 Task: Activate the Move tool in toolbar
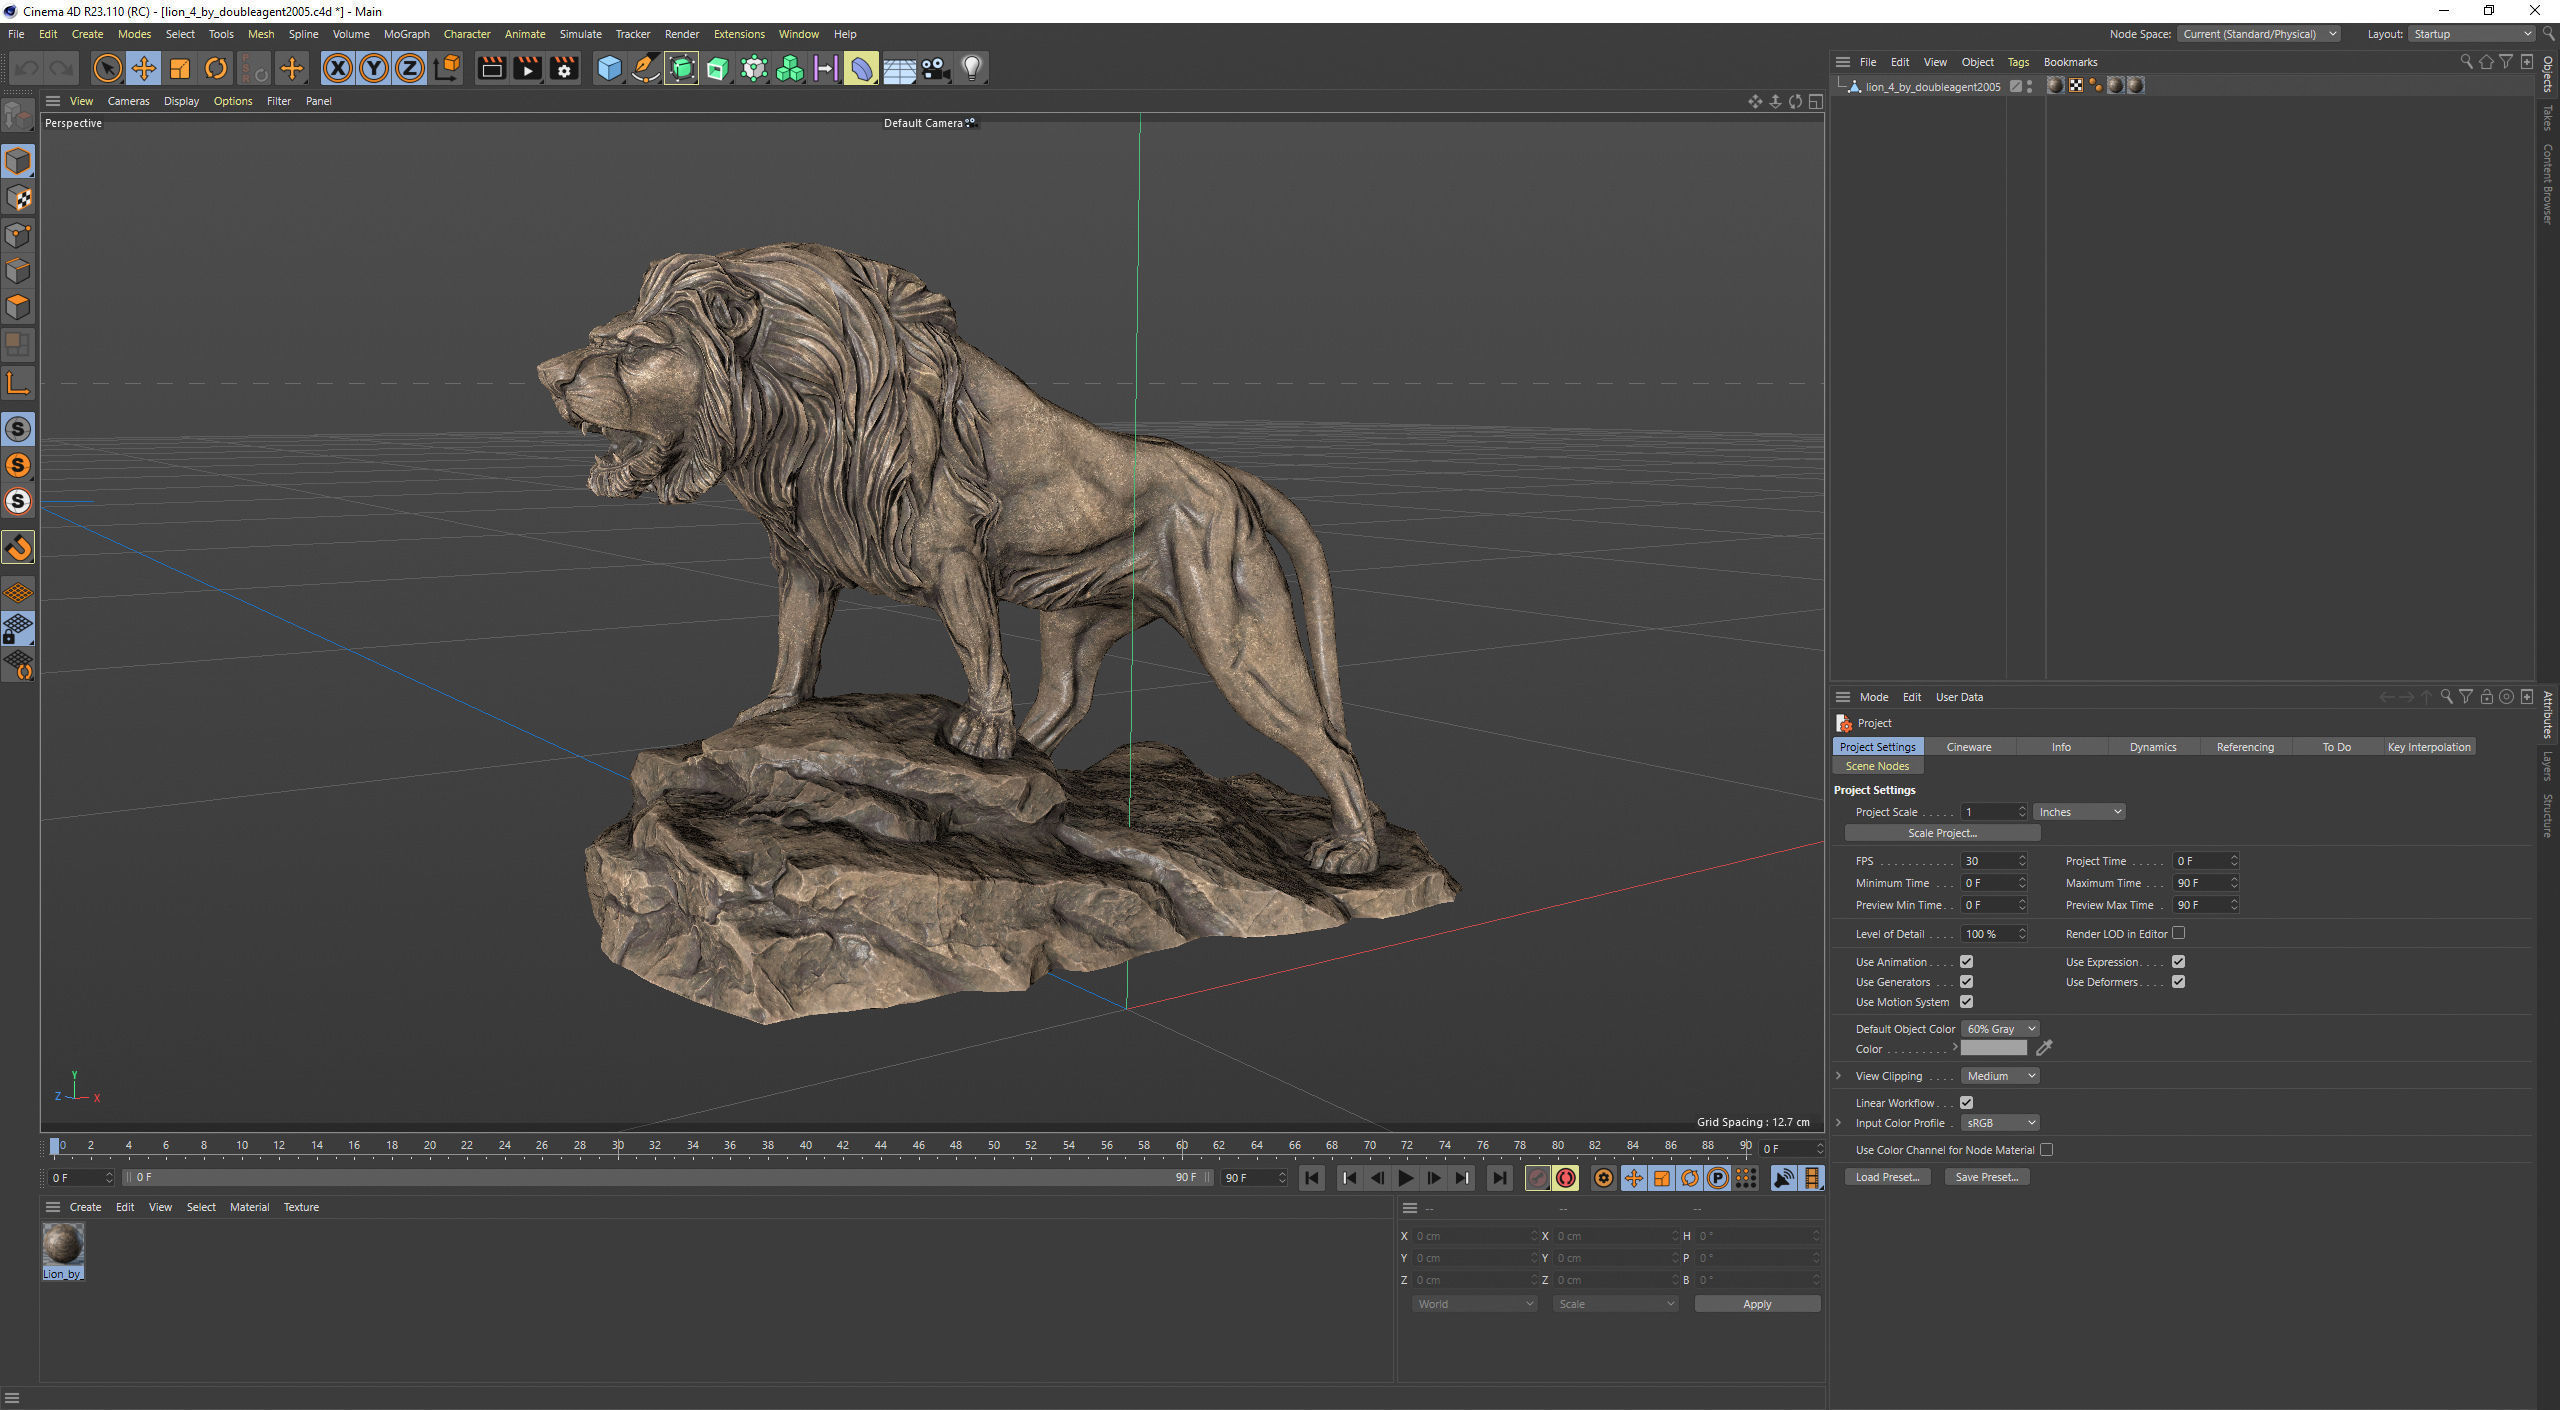coord(143,68)
